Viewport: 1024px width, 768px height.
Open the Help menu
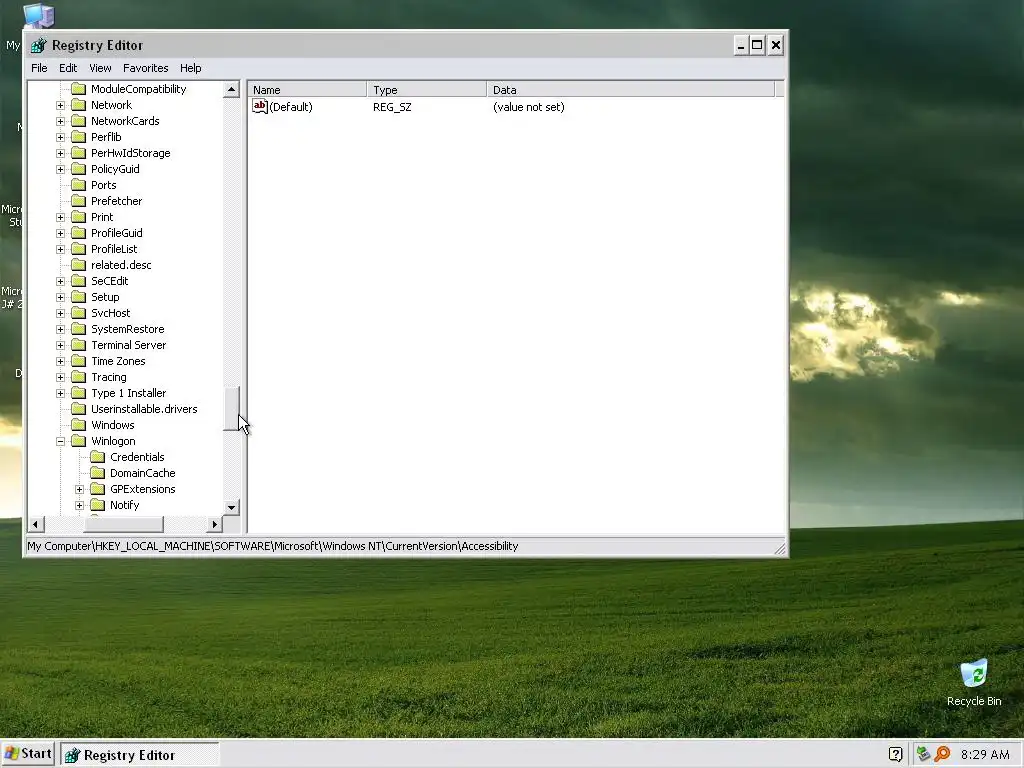(x=191, y=68)
